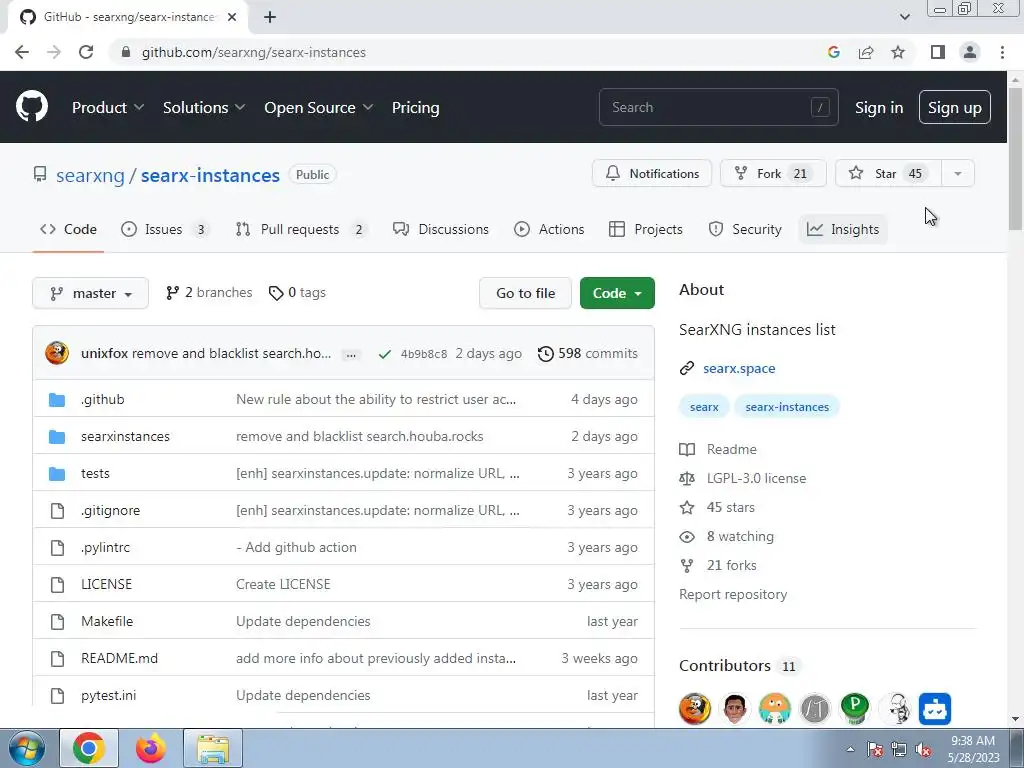Click the Sign up button
The width and height of the screenshot is (1024, 768).
955,108
